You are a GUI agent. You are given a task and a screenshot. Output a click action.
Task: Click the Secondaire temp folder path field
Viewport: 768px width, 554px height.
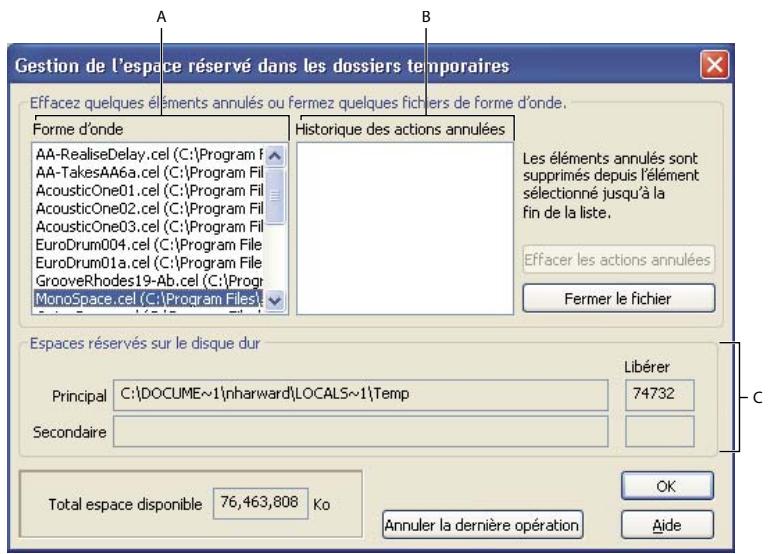coord(361,432)
